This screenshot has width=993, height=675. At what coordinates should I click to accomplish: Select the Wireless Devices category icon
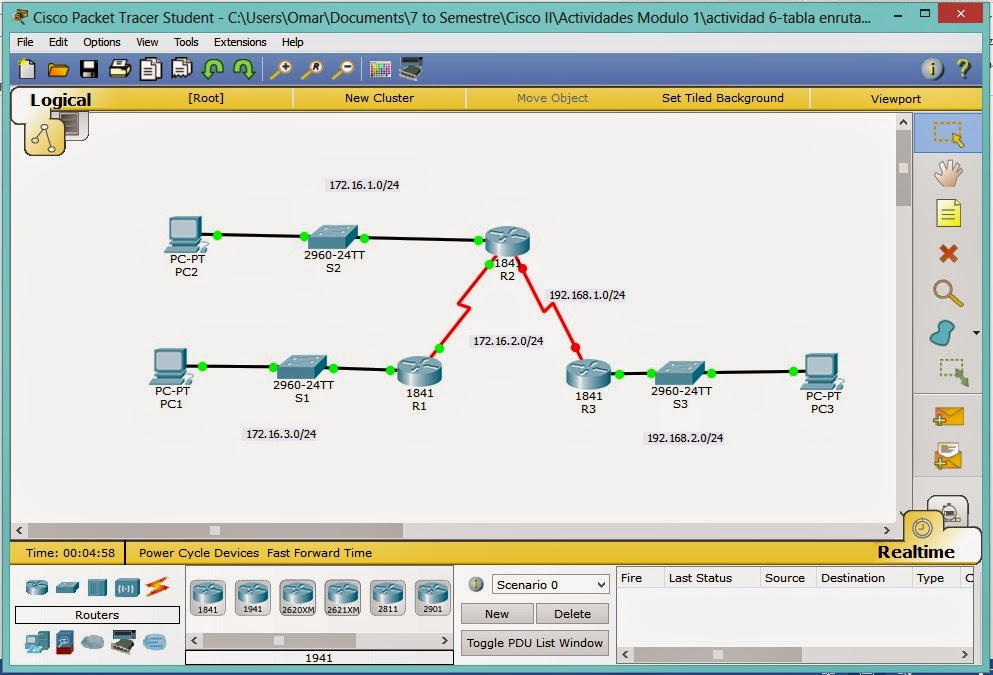[x=127, y=588]
